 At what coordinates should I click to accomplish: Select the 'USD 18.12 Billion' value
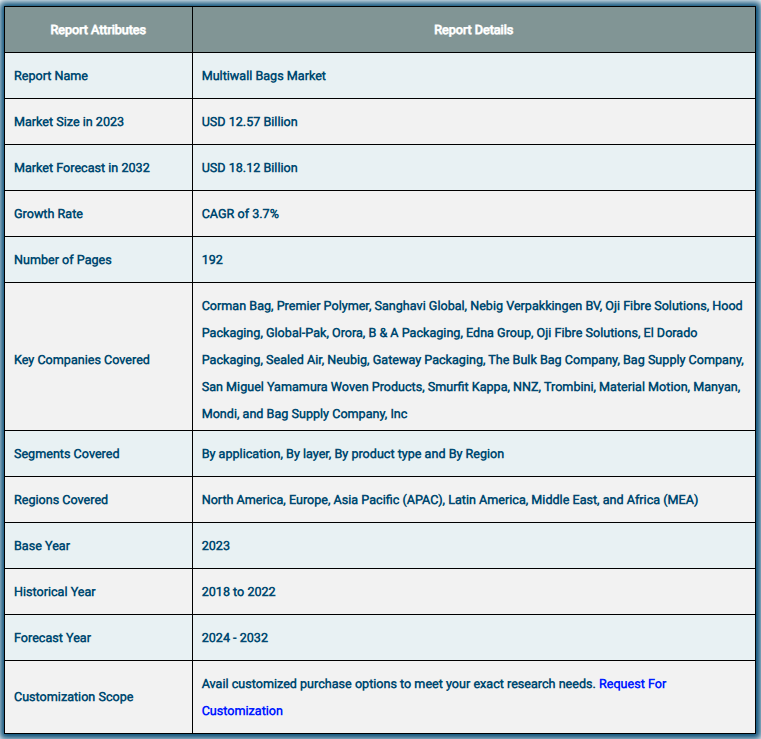coord(249,168)
